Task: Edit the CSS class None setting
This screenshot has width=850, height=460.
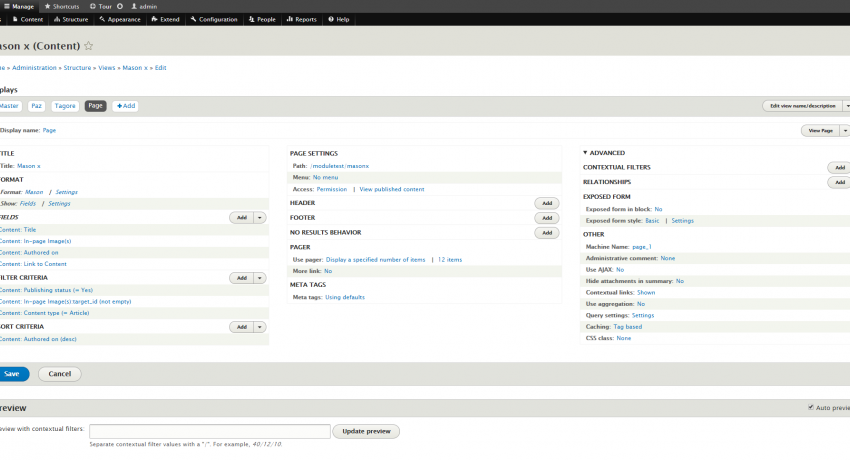Action: pyautogui.click(x=623, y=338)
